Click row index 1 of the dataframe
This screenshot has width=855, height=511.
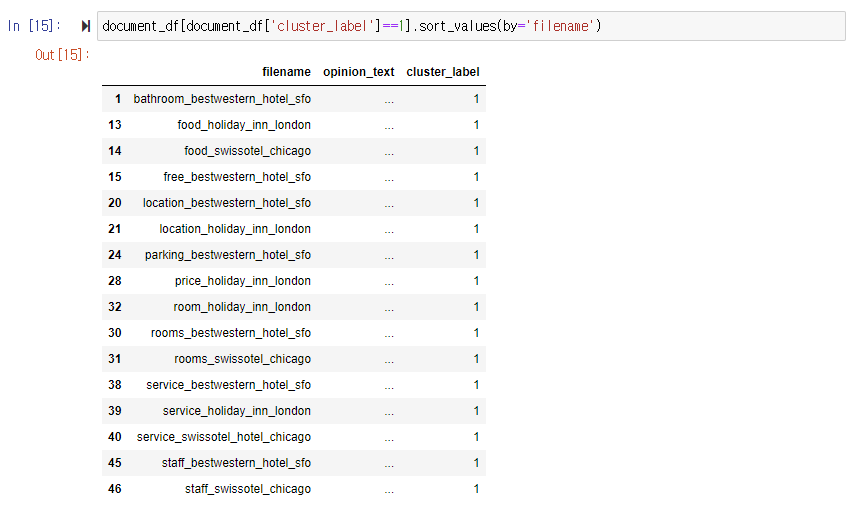[118, 99]
